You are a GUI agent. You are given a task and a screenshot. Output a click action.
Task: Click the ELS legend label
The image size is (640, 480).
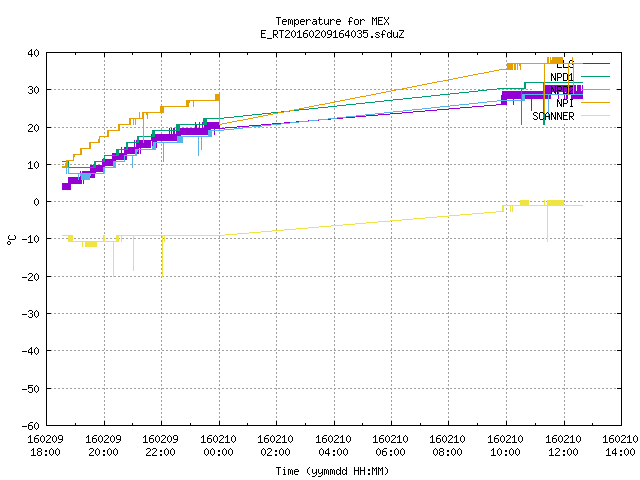click(565, 64)
